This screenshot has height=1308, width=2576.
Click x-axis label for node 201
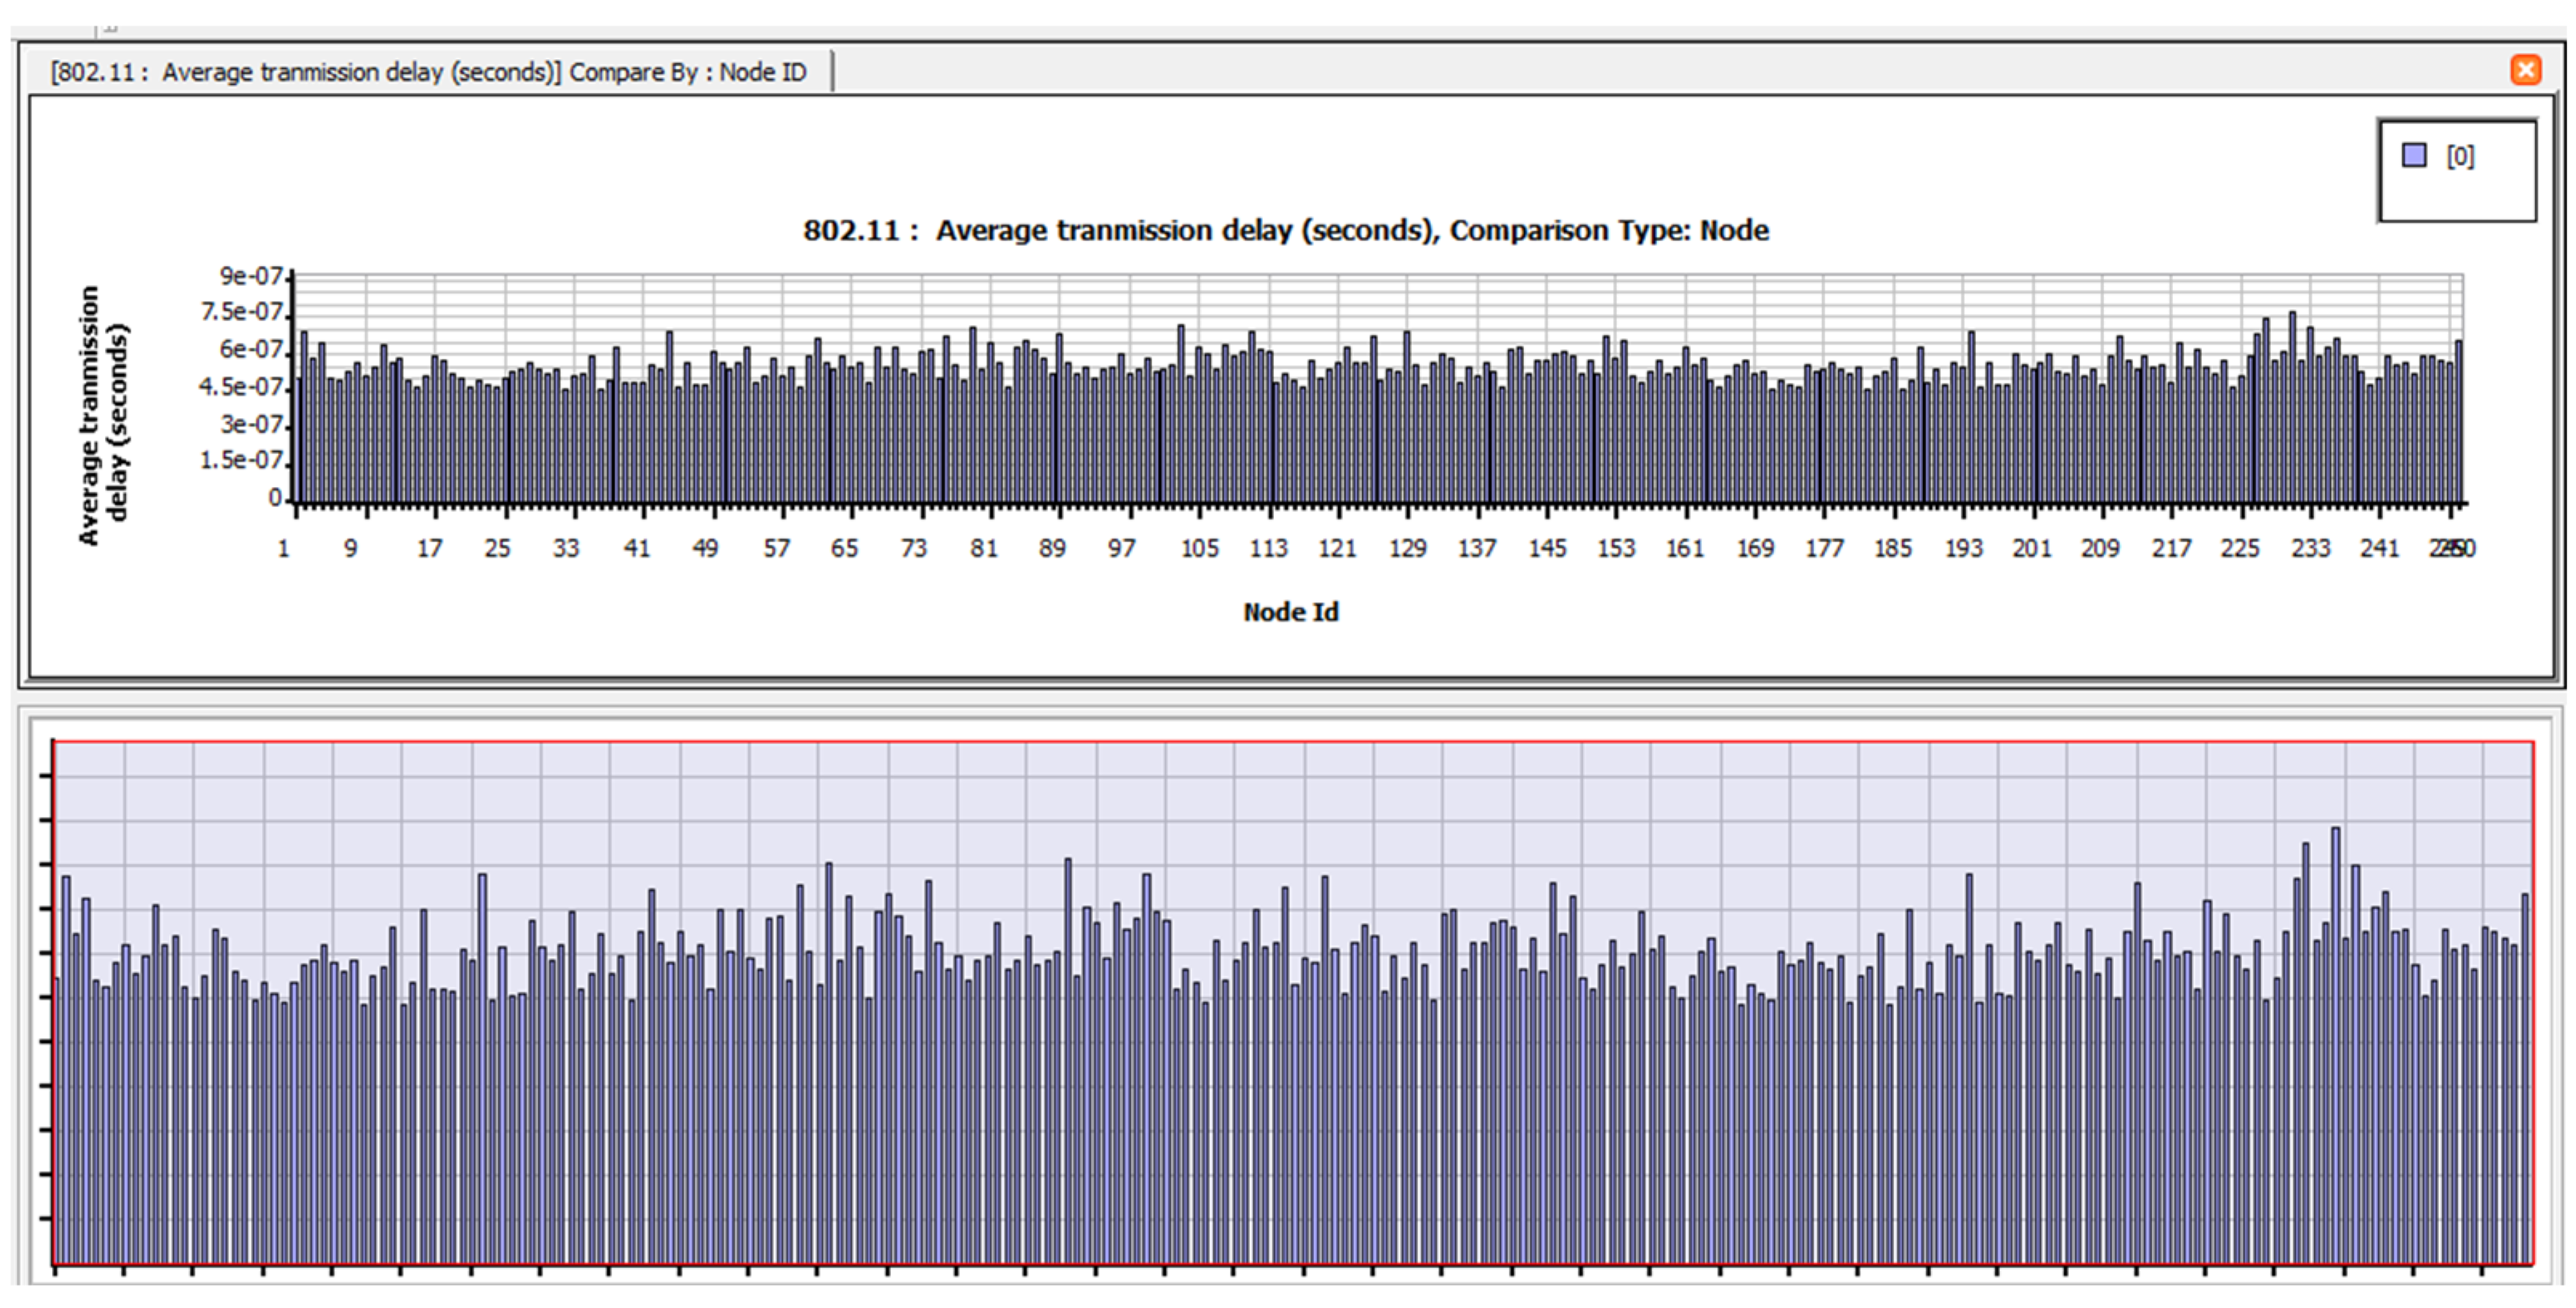(2031, 548)
